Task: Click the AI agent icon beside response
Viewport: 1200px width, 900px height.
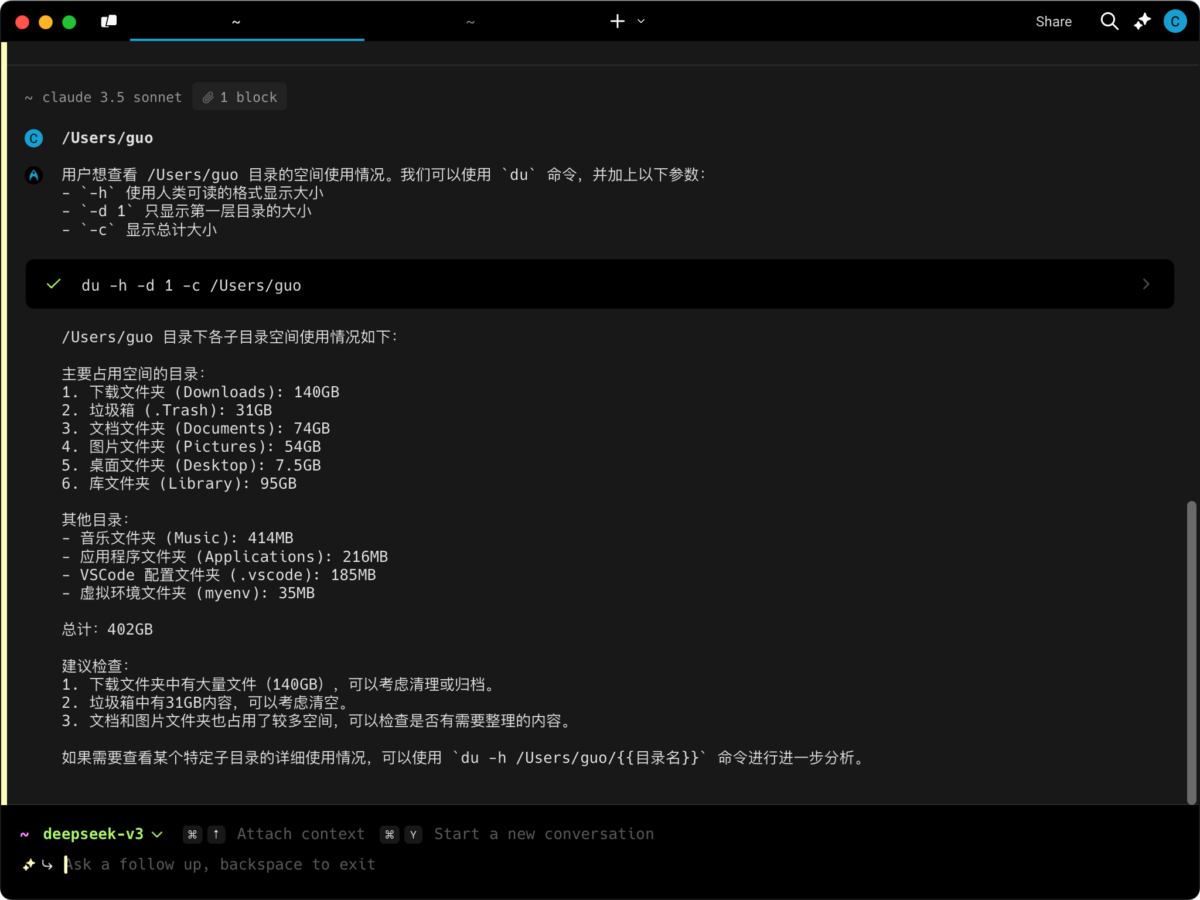Action: 34,175
